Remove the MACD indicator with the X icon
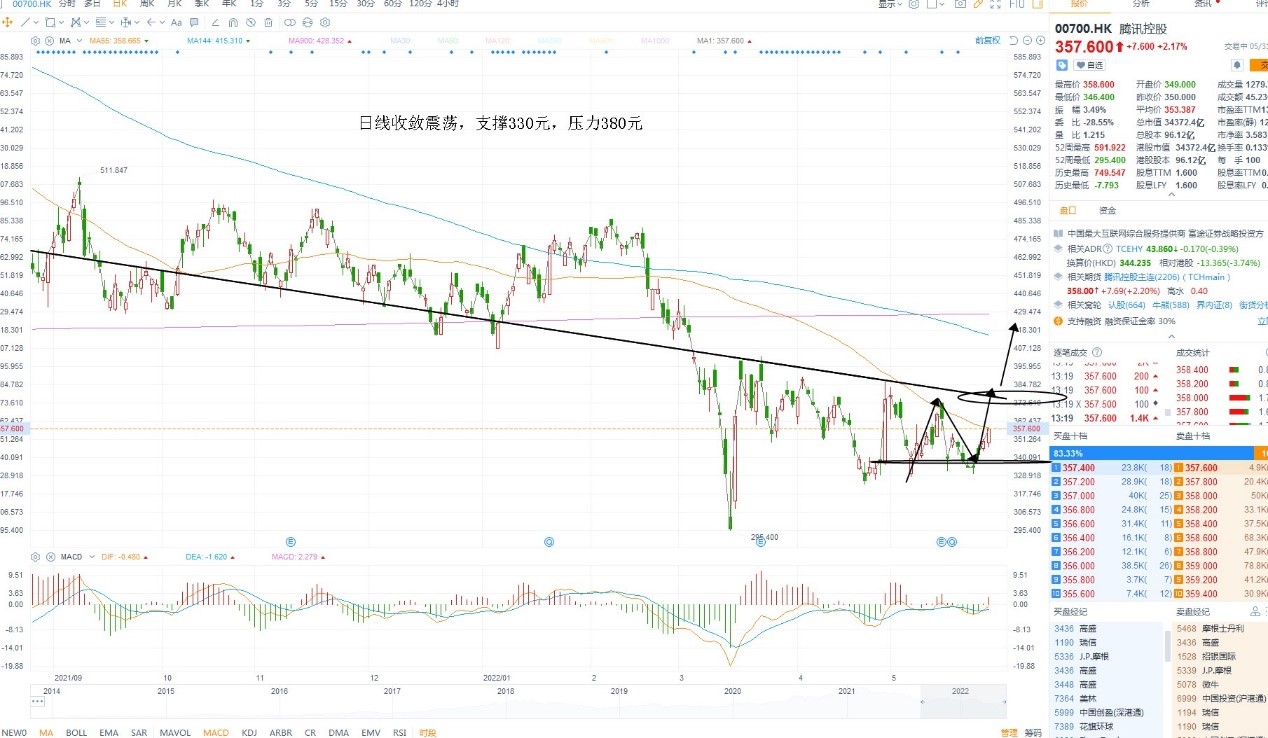 click(x=50, y=557)
